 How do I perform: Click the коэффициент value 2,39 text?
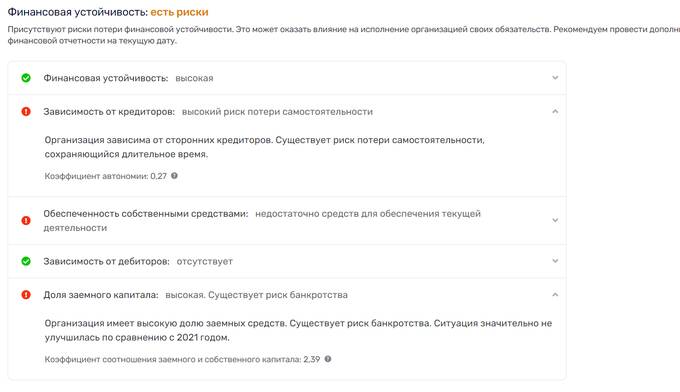click(311, 359)
